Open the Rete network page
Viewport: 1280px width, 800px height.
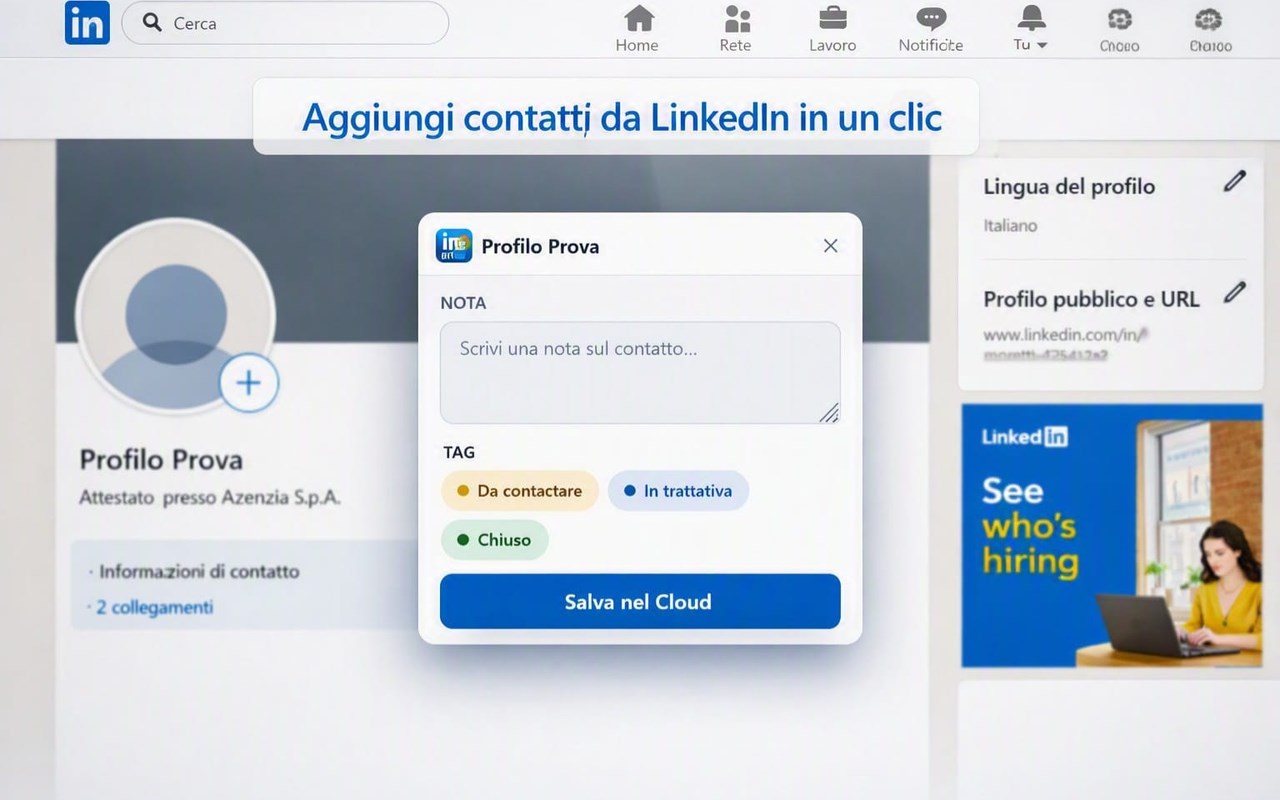736,28
